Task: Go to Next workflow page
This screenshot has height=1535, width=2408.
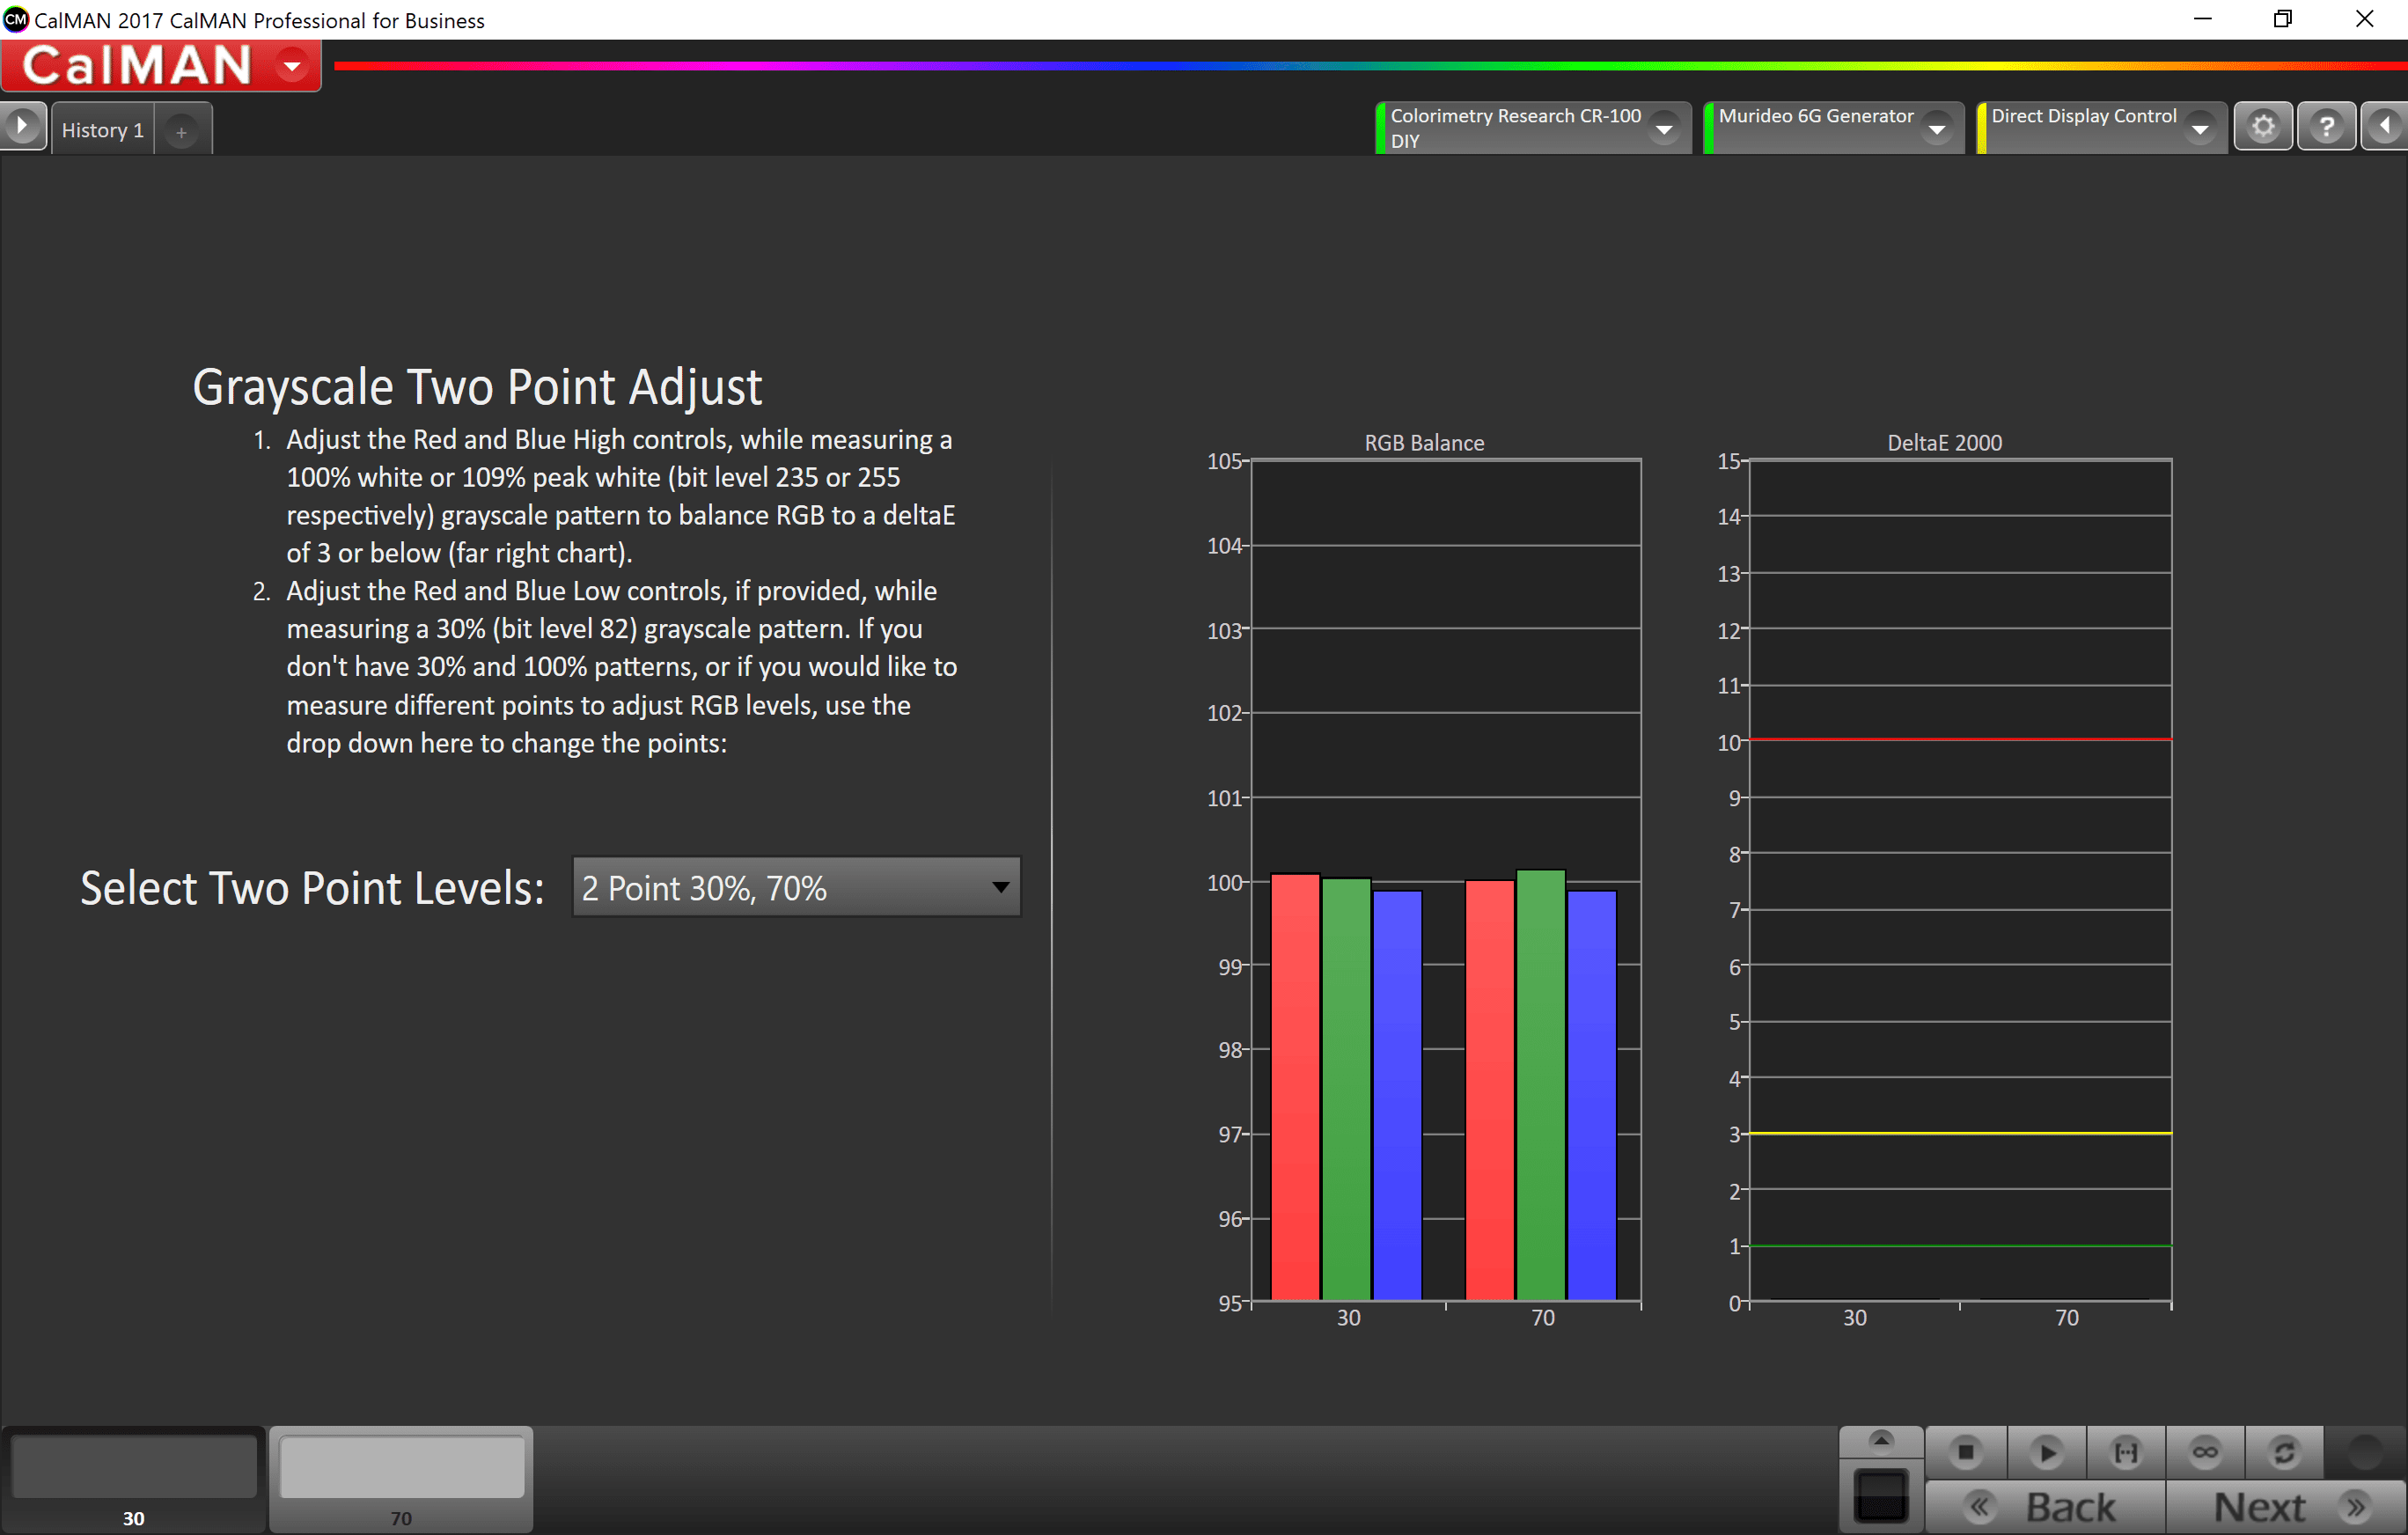Action: (x=2286, y=1507)
